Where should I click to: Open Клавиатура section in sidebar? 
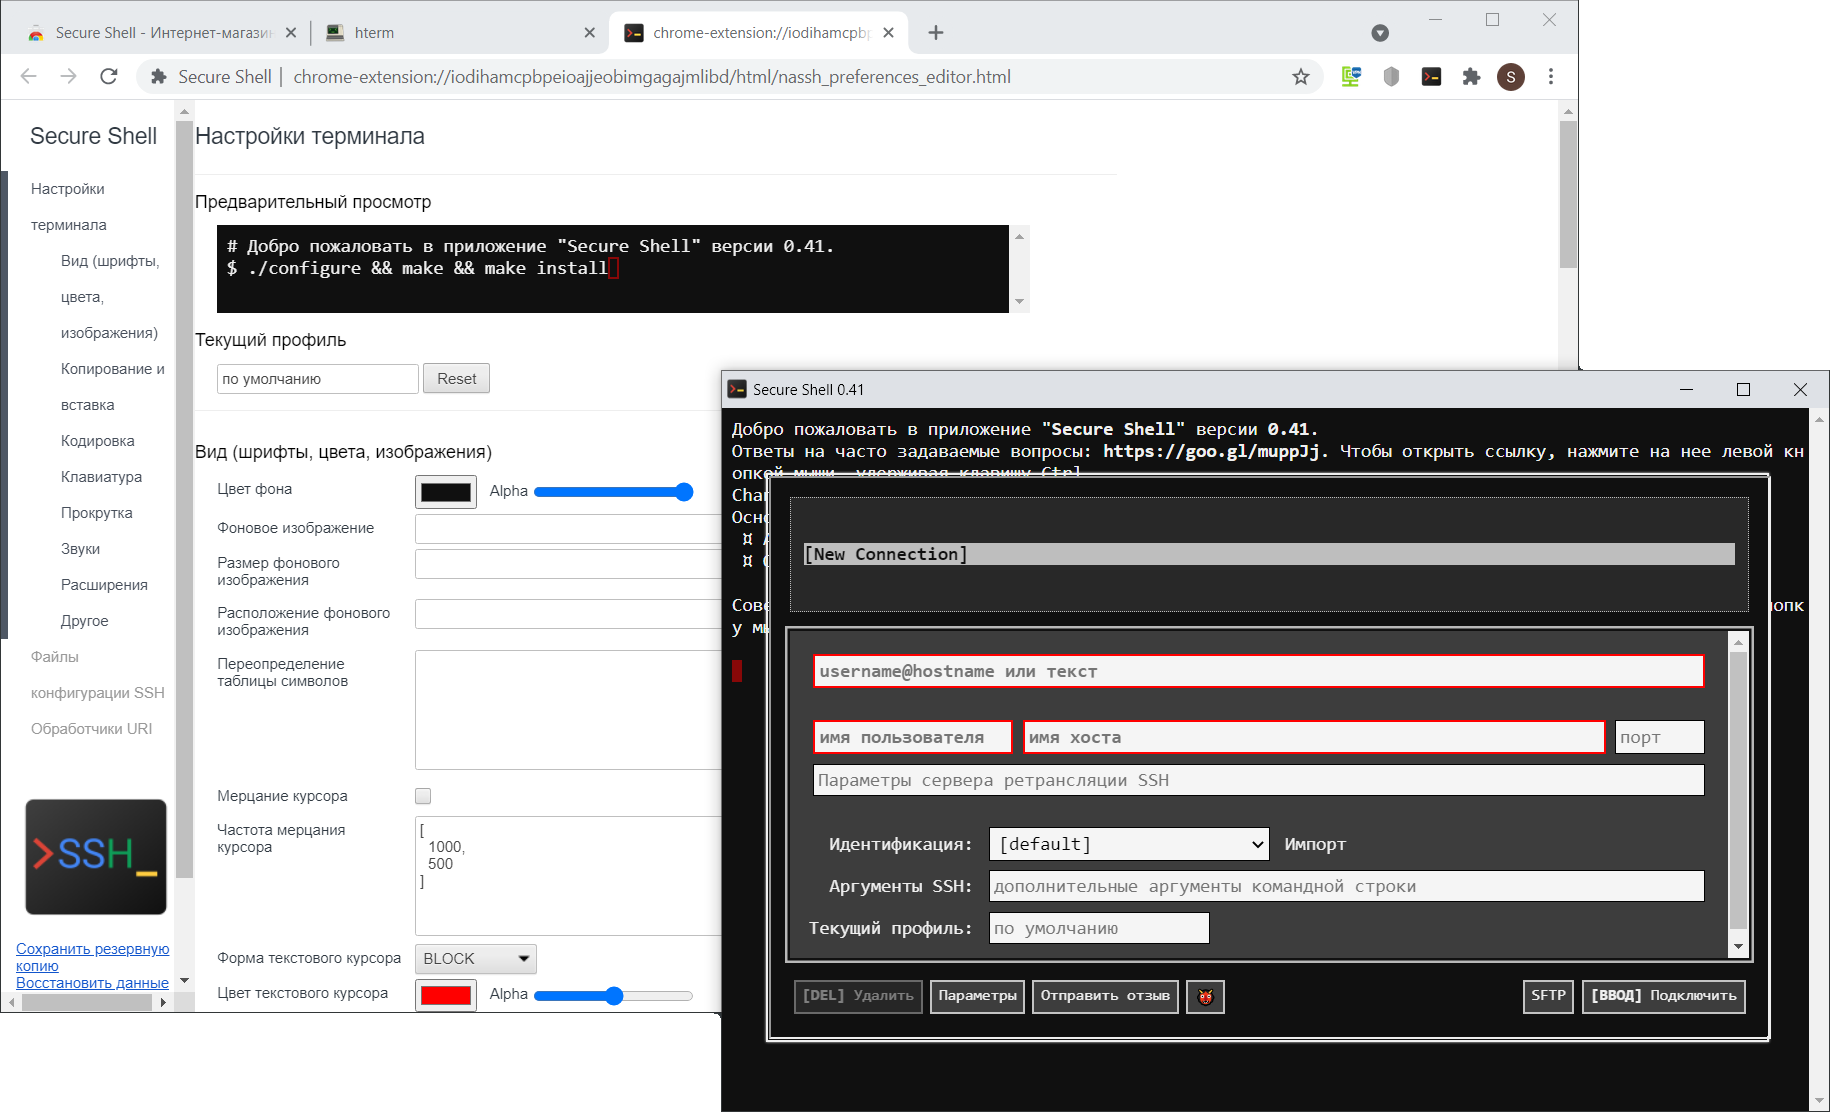coord(101,477)
